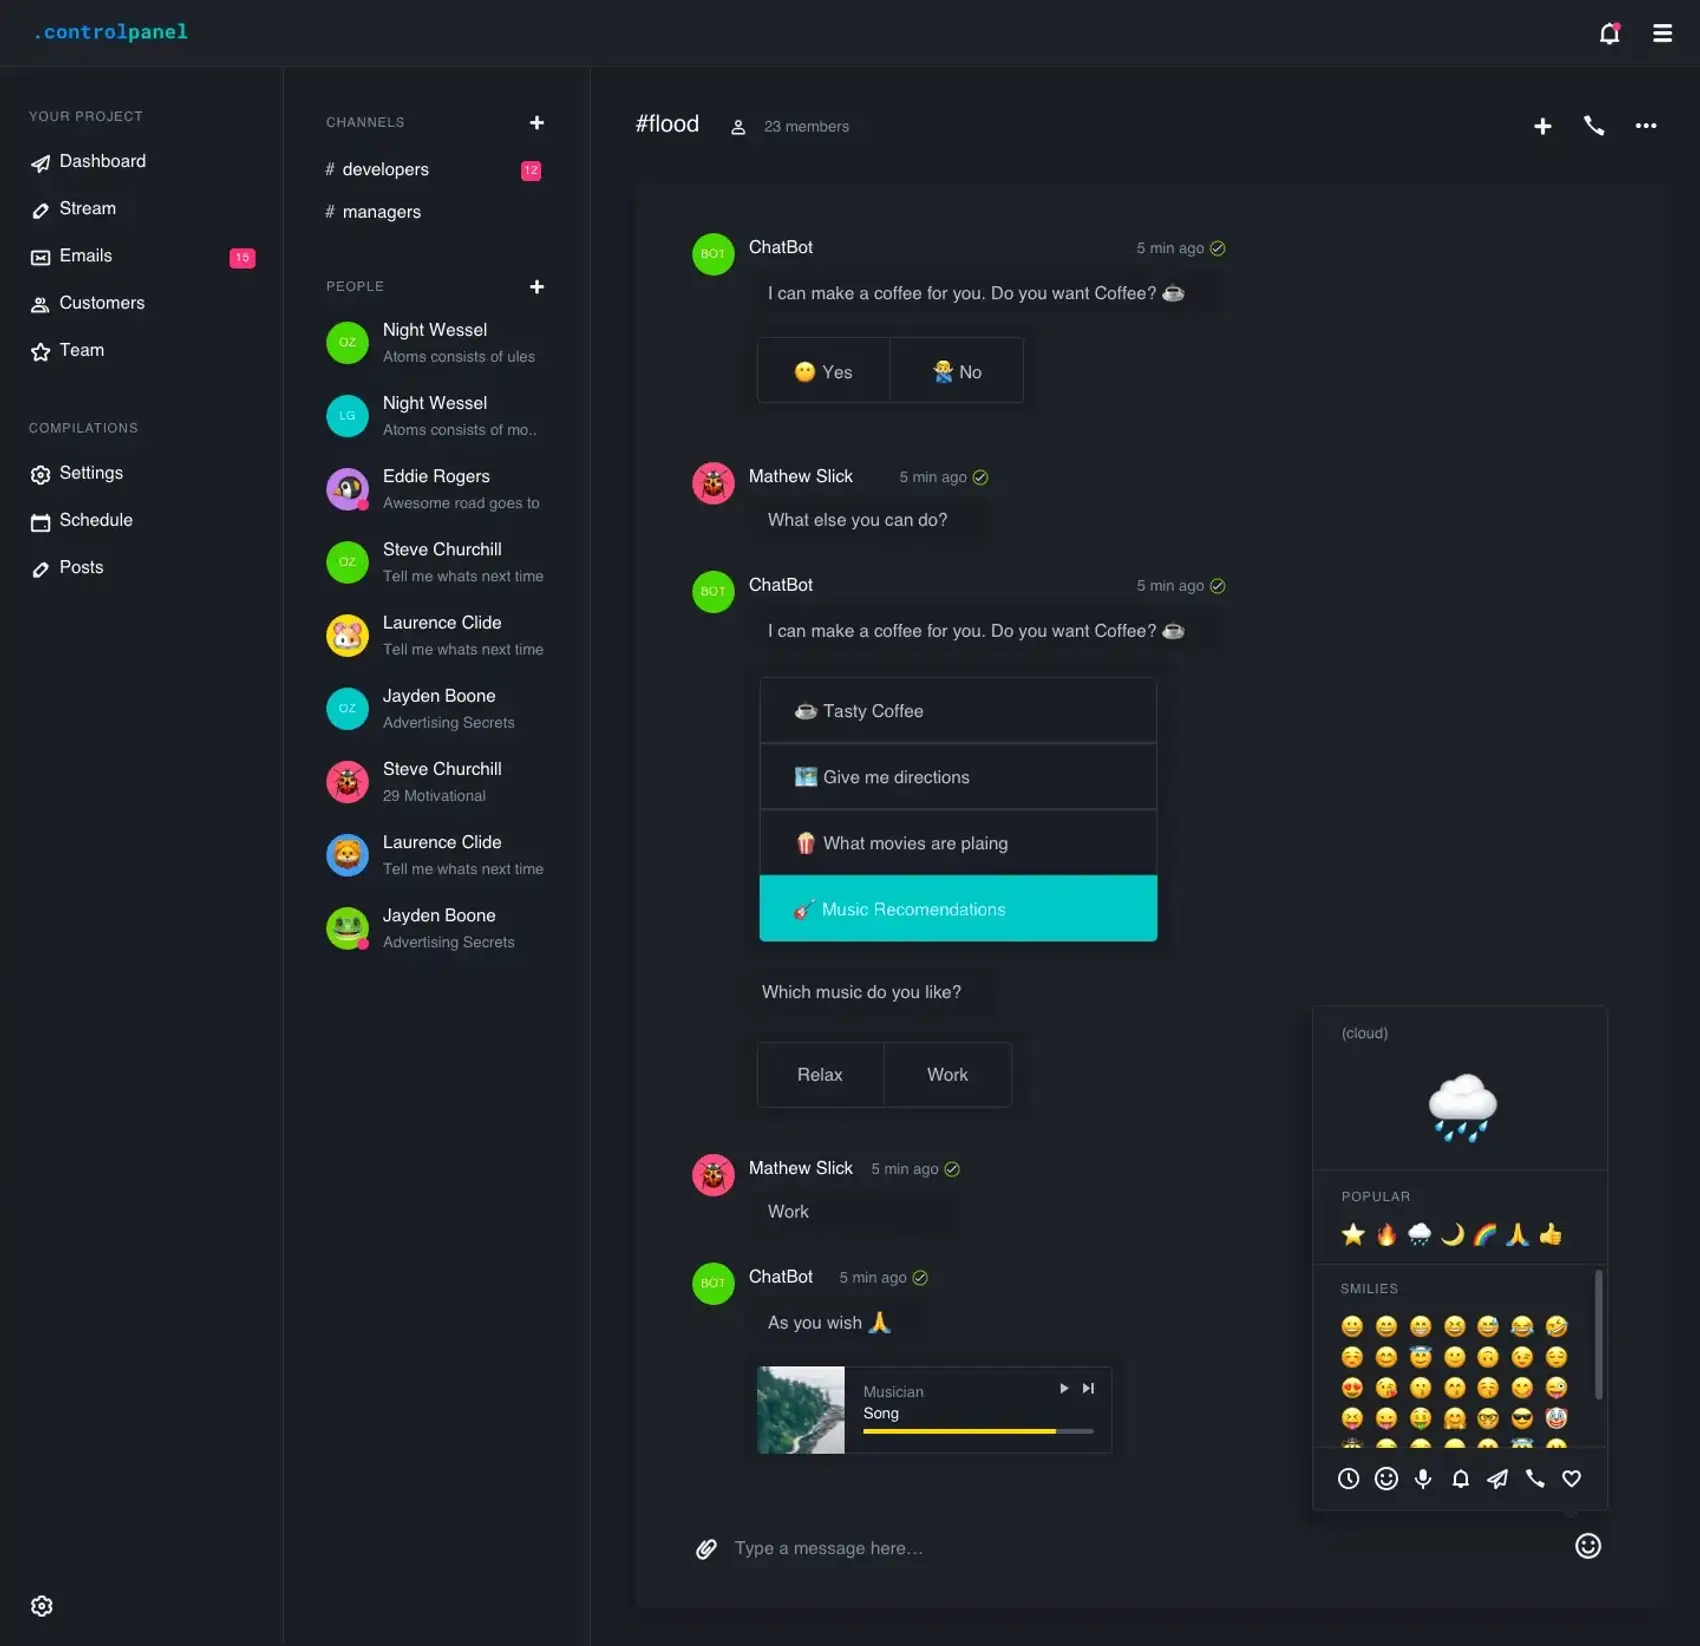Image resolution: width=1700 pixels, height=1646 pixels.
Task: Select the heart category in emoji panel
Action: point(1571,1478)
